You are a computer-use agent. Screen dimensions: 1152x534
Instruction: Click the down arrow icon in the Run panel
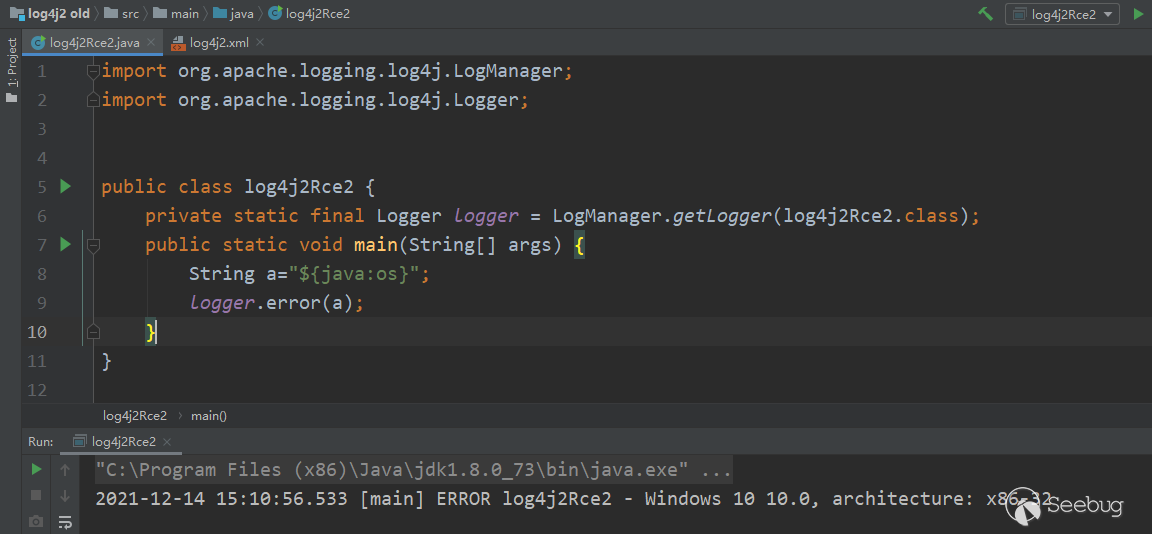[65, 495]
